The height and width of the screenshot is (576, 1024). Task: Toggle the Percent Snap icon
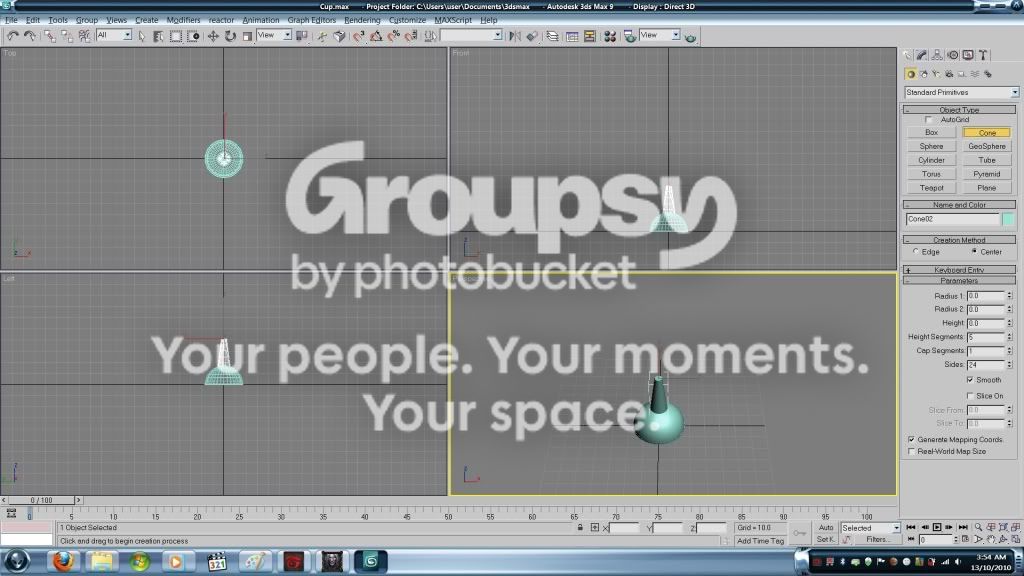tap(394, 37)
